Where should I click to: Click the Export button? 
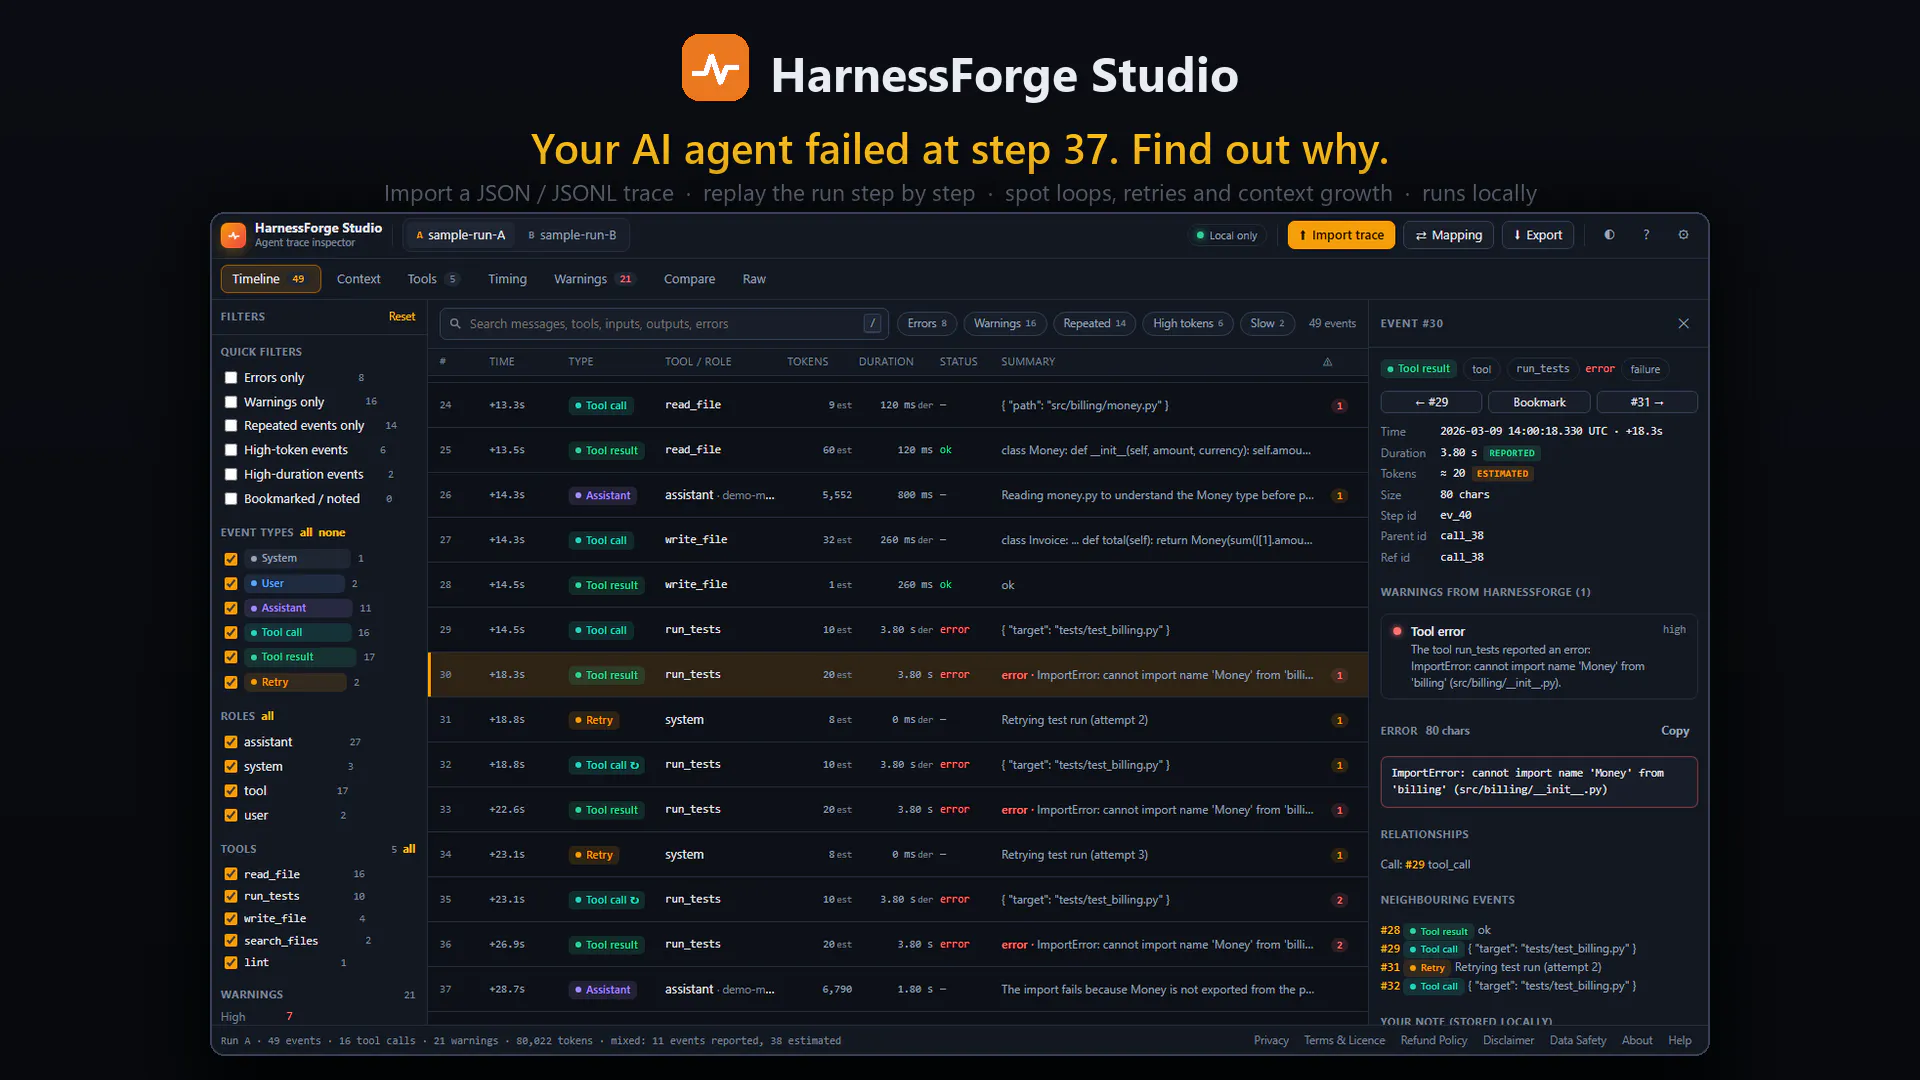pos(1538,235)
